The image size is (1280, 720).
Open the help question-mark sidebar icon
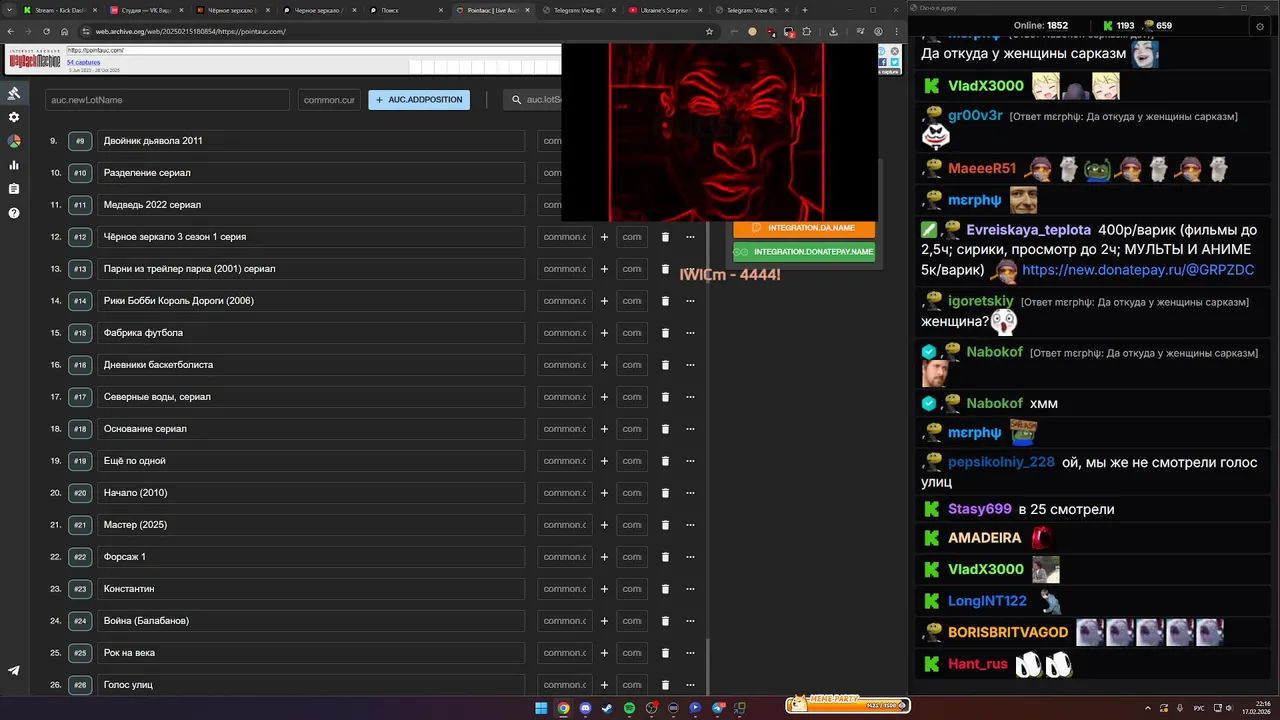pos(14,213)
